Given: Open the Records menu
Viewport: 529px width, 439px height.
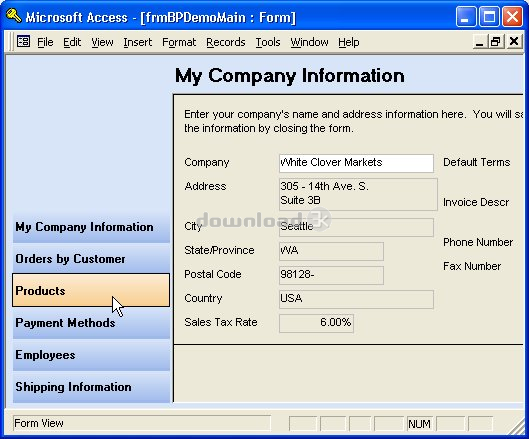Looking at the screenshot, I should 226,42.
